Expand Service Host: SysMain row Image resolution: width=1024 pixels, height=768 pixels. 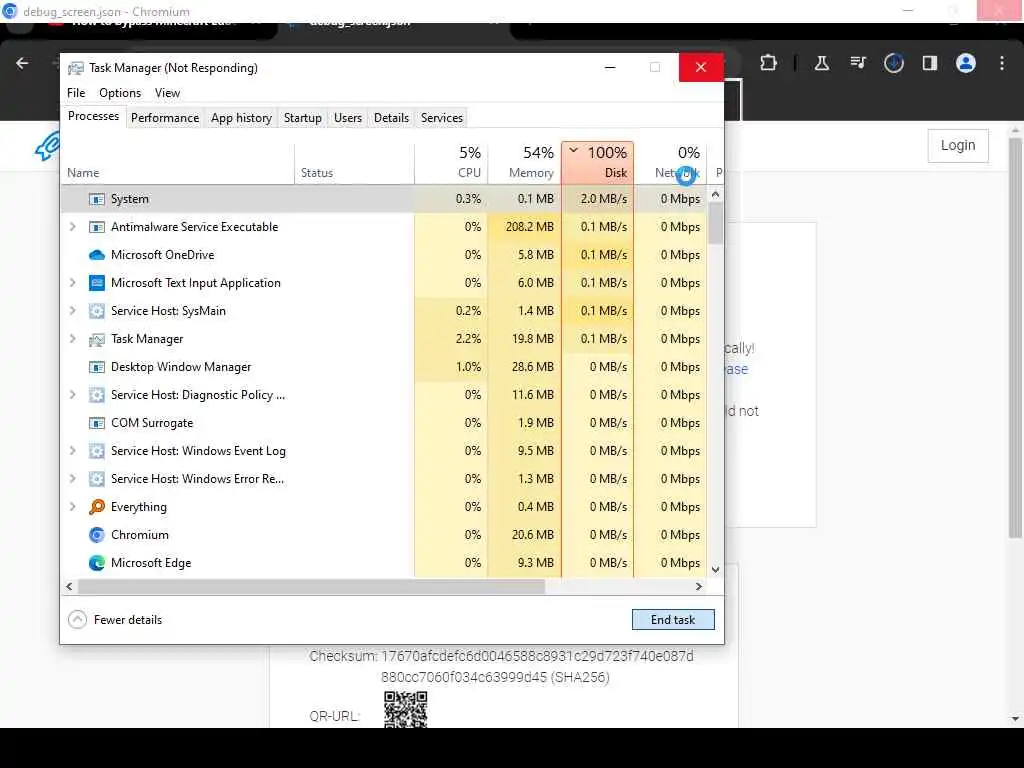(72, 311)
